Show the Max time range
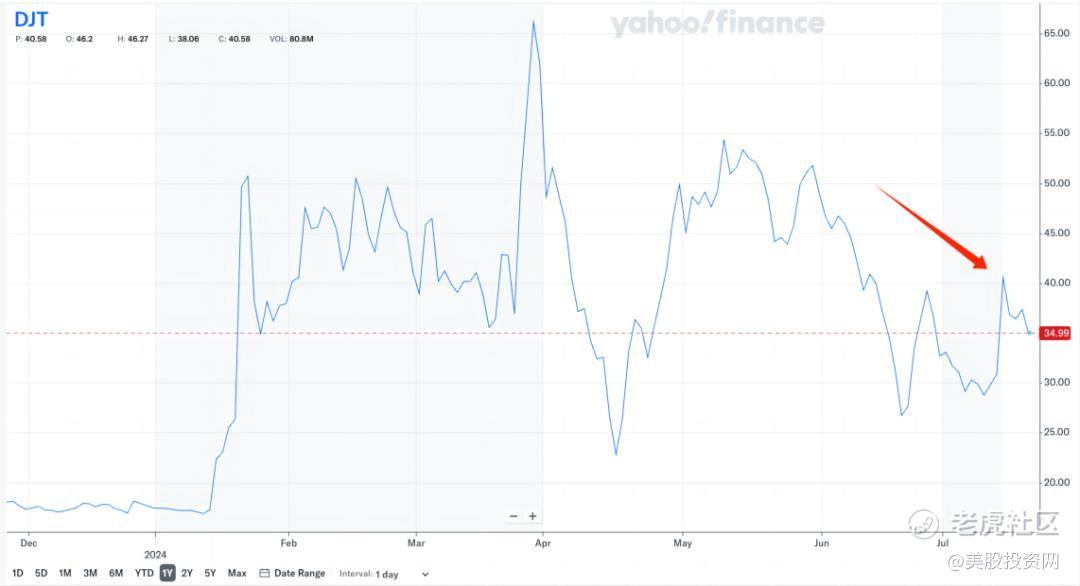The image size is (1080, 586). (237, 573)
